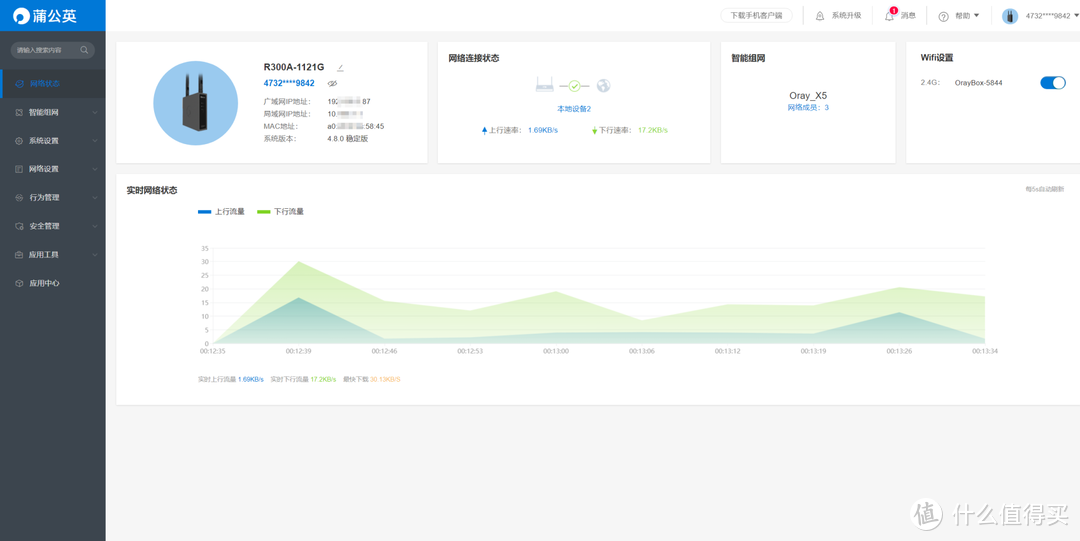This screenshot has height=541, width=1080.
Task: Open the account 4732****9842 dropdown menu
Action: [x=1043, y=16]
